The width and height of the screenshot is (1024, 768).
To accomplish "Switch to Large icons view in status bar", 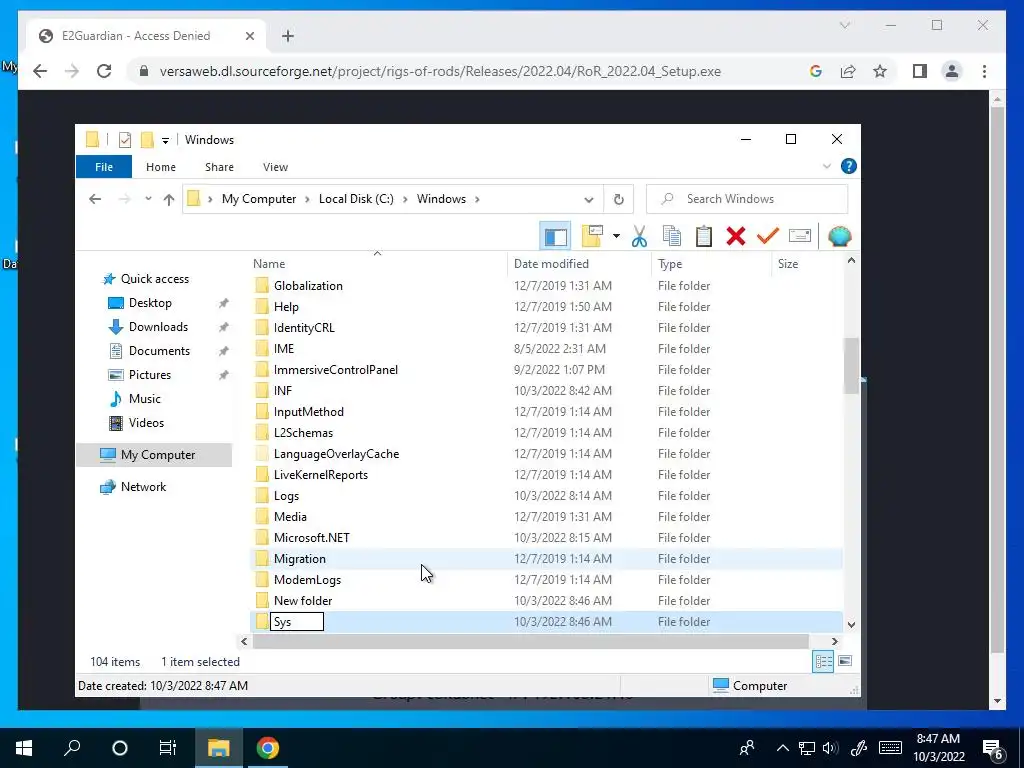I will pyautogui.click(x=845, y=661).
